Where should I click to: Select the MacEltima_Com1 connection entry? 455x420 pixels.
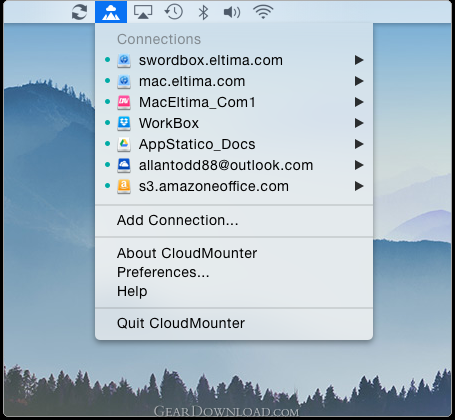[234, 102]
